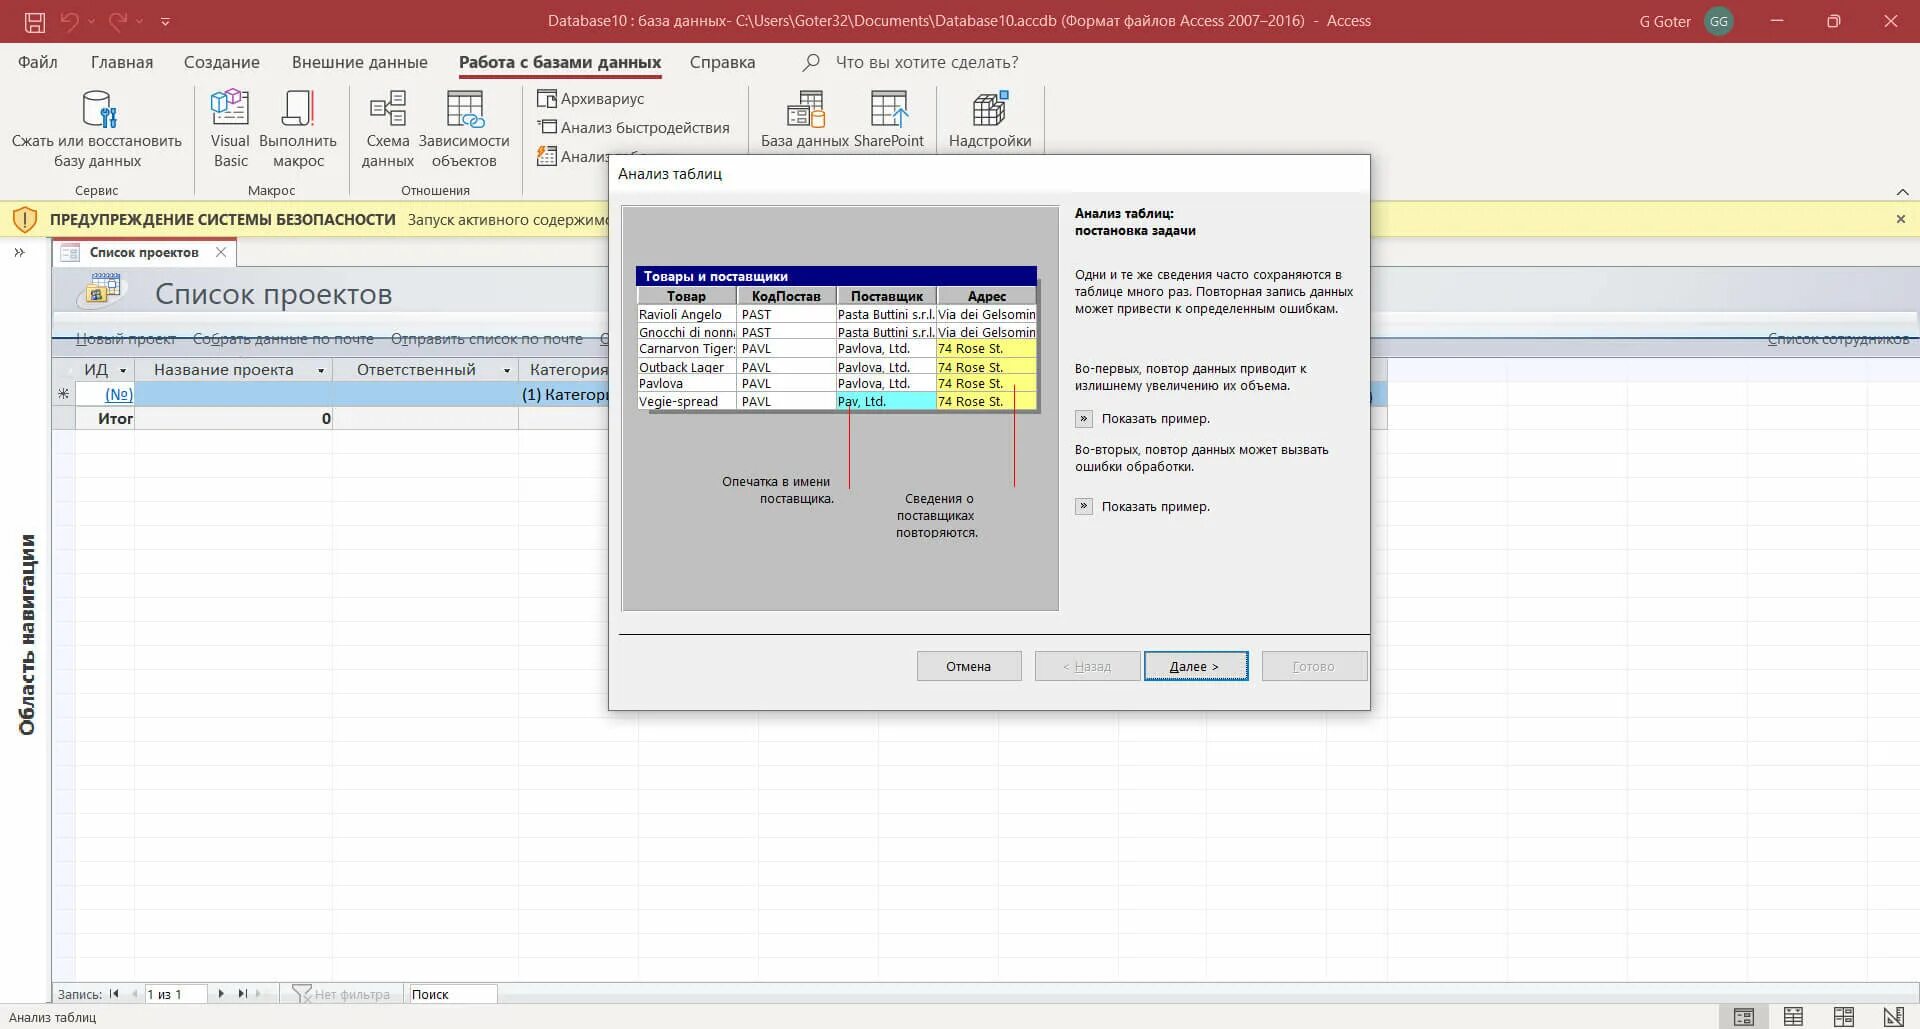The image size is (1920, 1029).
Task: Switch to Datasheet view in status bar
Action: pos(1794,1017)
